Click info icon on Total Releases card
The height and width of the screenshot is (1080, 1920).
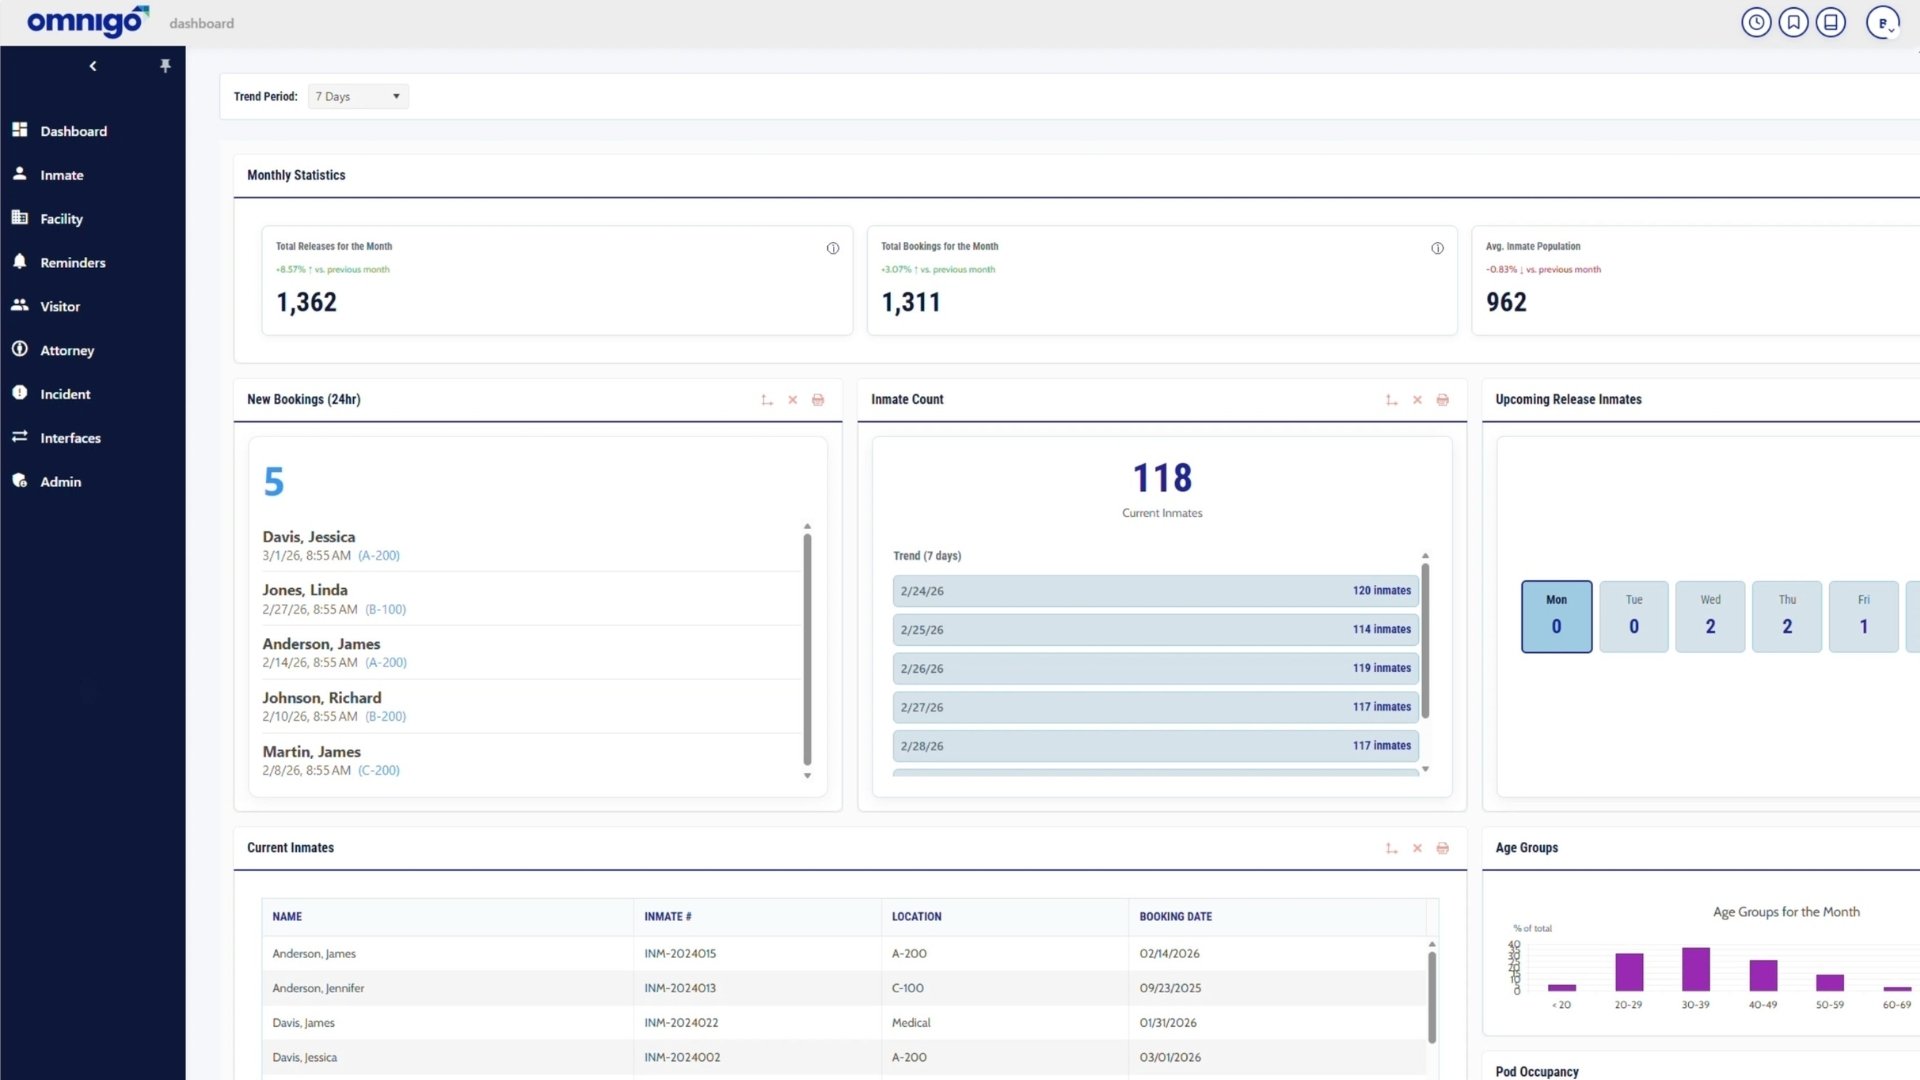click(x=833, y=248)
